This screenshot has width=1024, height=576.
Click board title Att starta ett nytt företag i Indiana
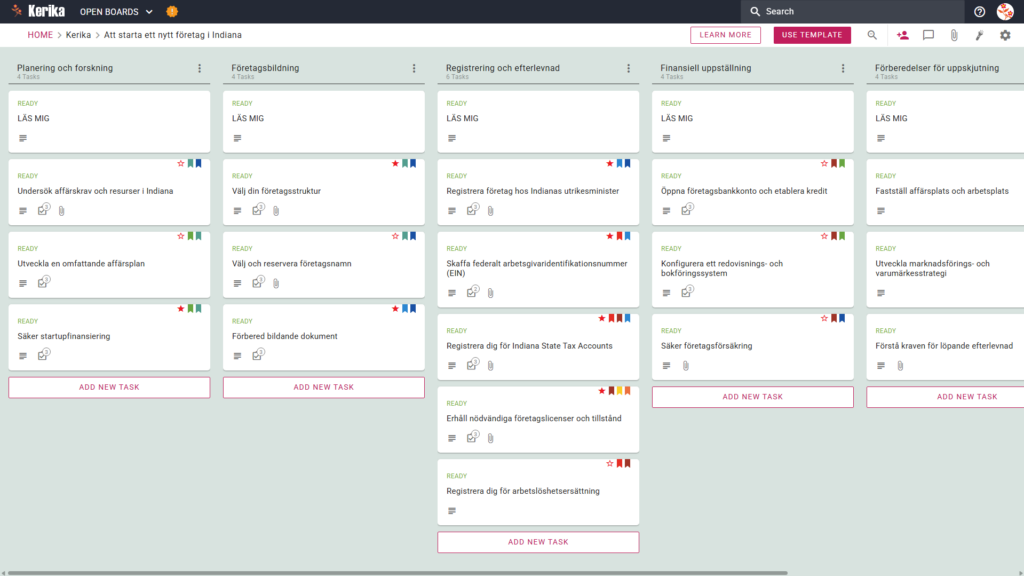coord(172,35)
